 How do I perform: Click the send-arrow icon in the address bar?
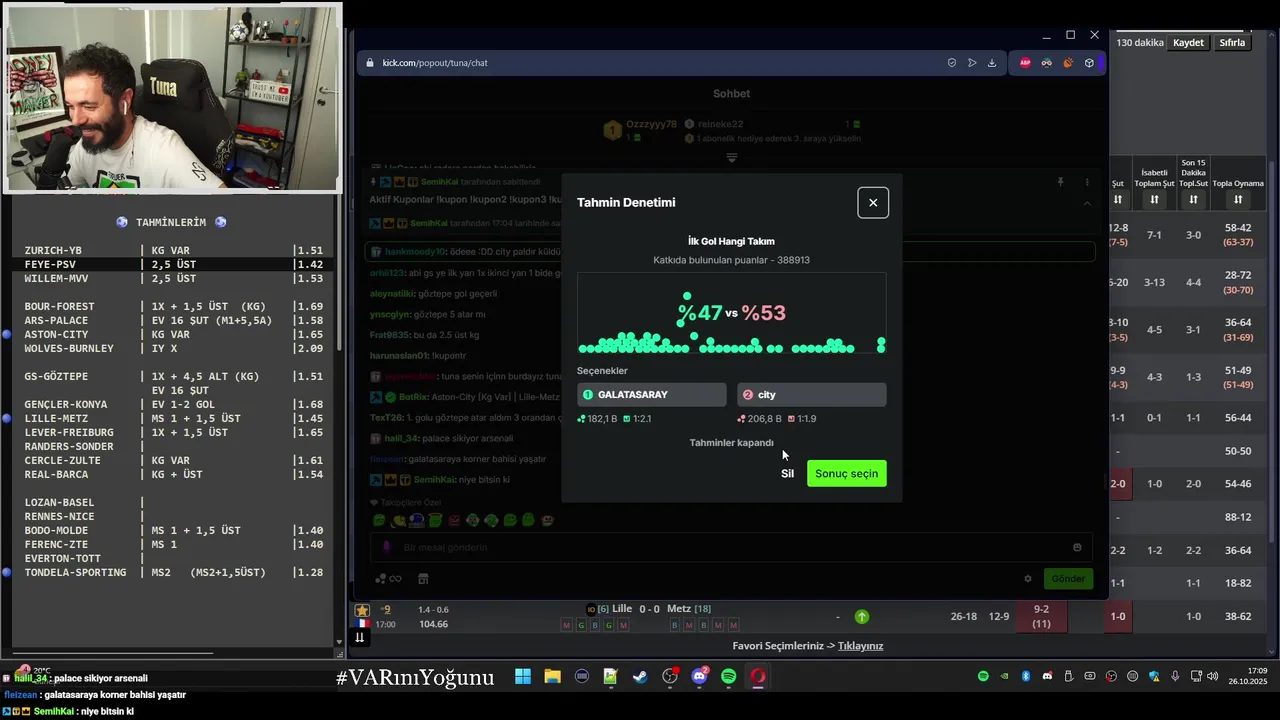[971, 63]
